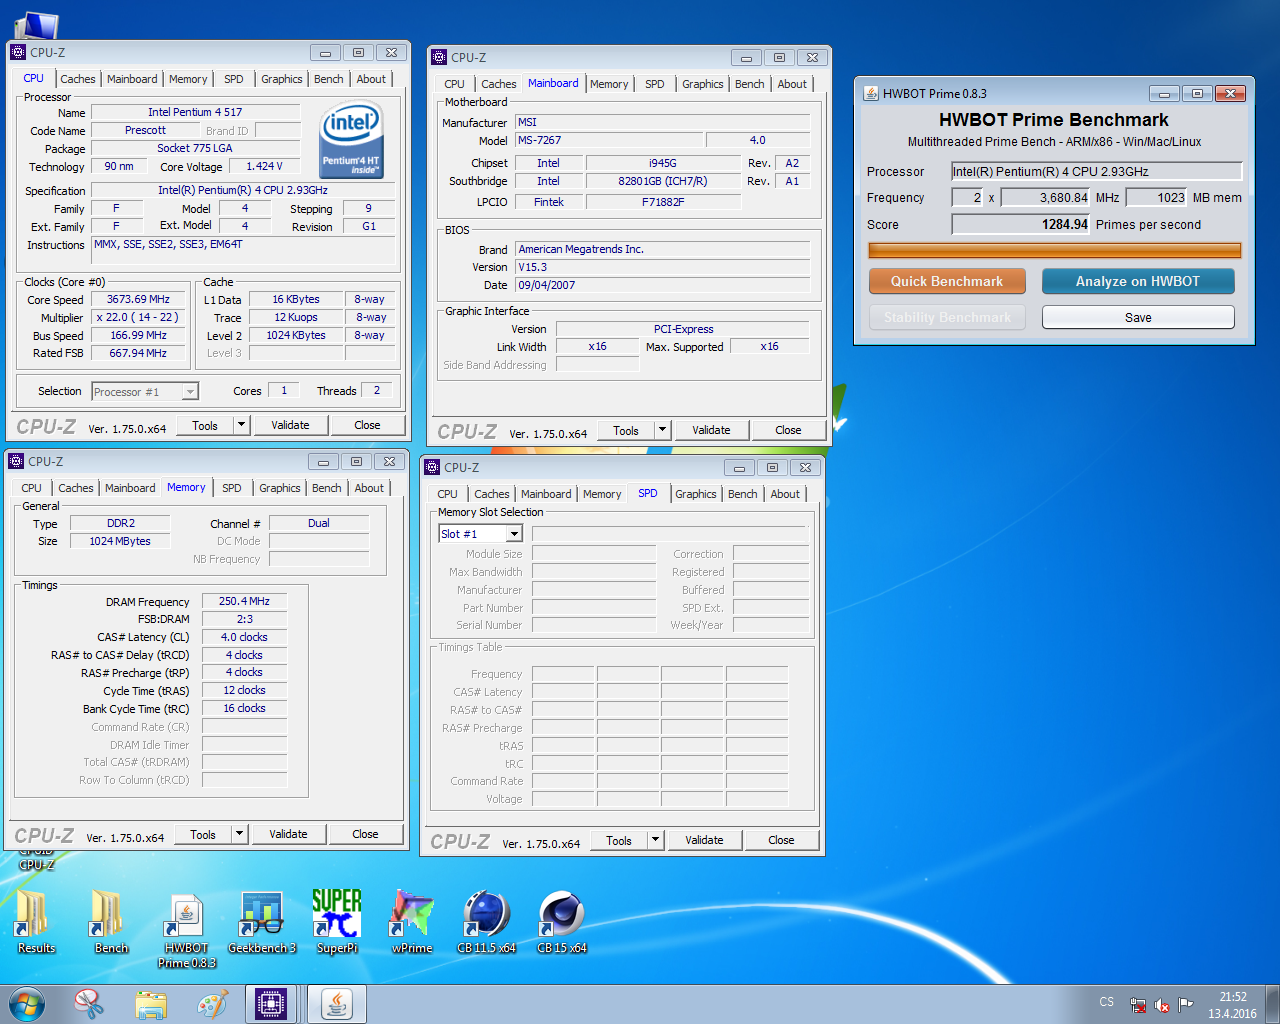Open Graphics tab in CPU-Z Mainboard window
Viewport: 1280px width, 1024px height.
click(702, 84)
